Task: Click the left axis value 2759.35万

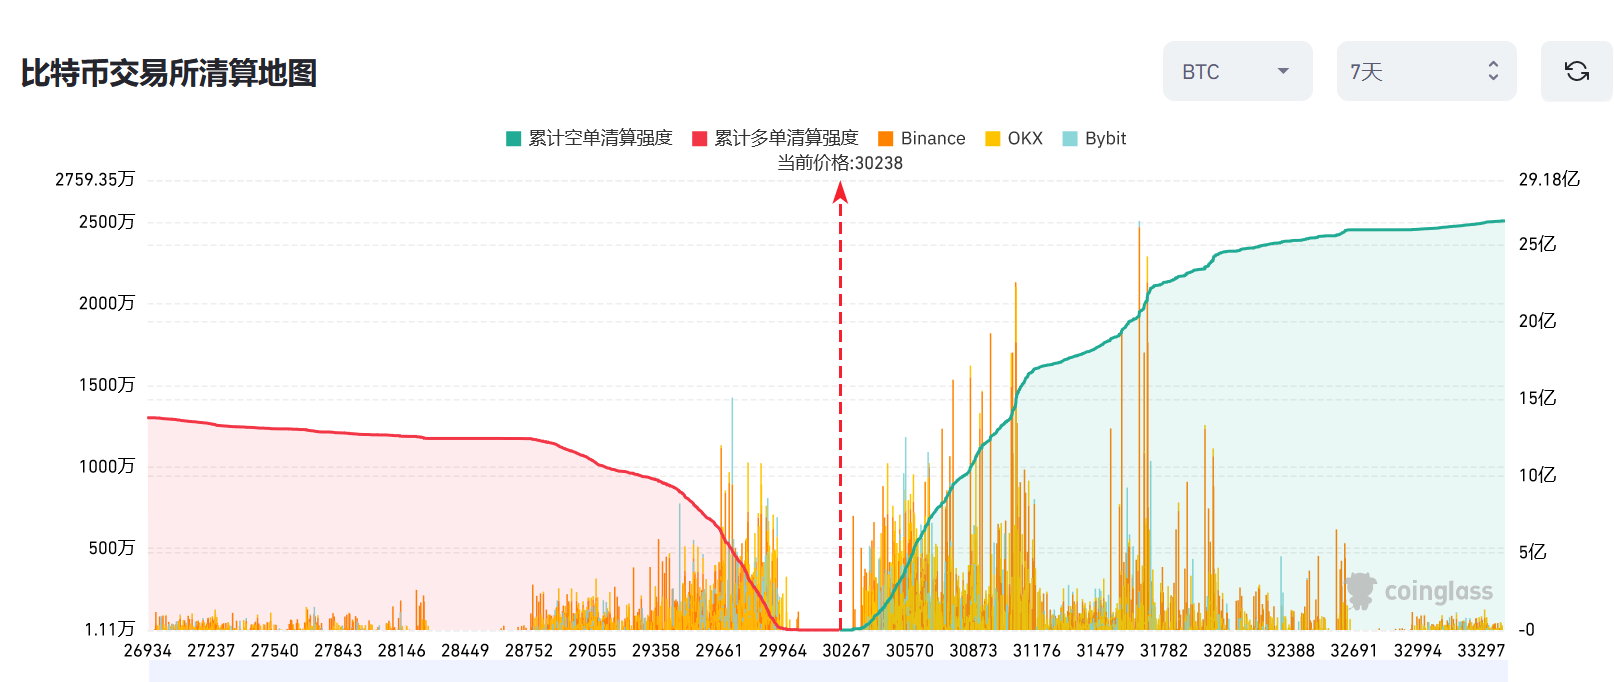Action: (x=95, y=179)
